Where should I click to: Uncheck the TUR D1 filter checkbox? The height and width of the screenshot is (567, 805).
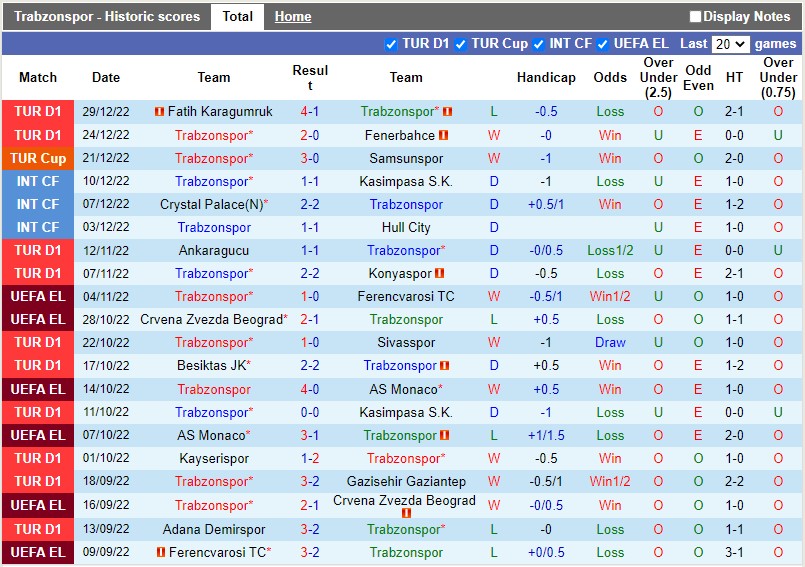391,45
